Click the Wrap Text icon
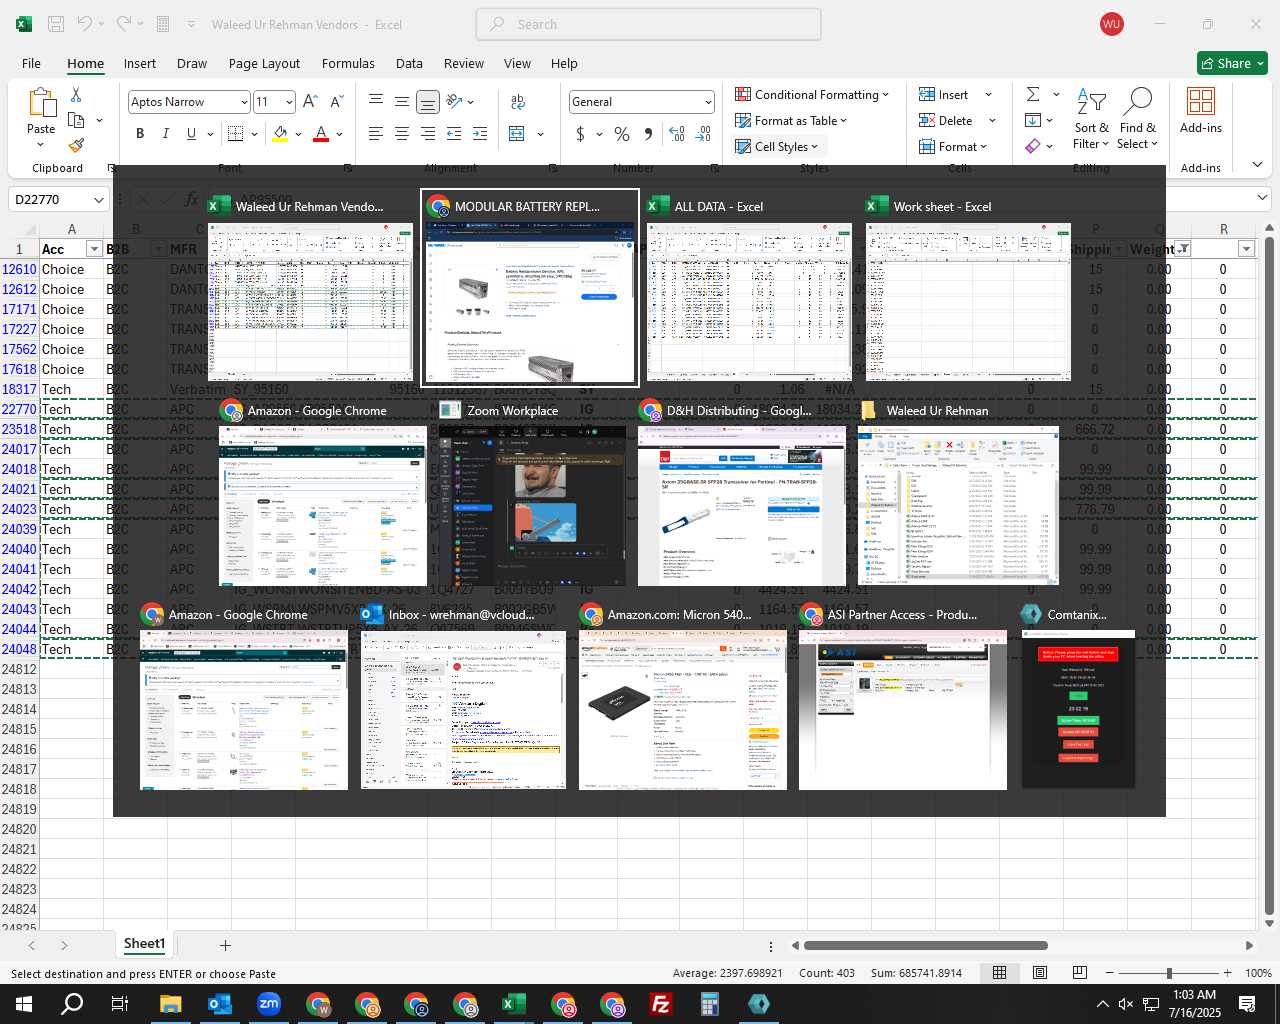1280x1024 pixels. pos(517,102)
